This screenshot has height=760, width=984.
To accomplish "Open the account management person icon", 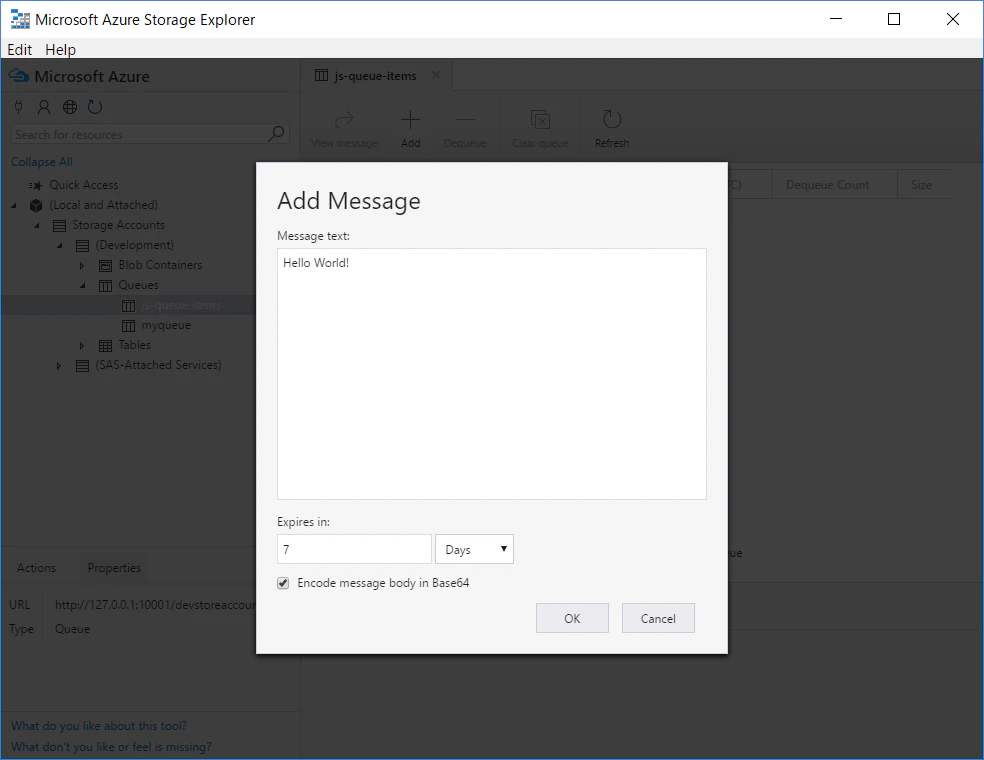I will point(44,107).
